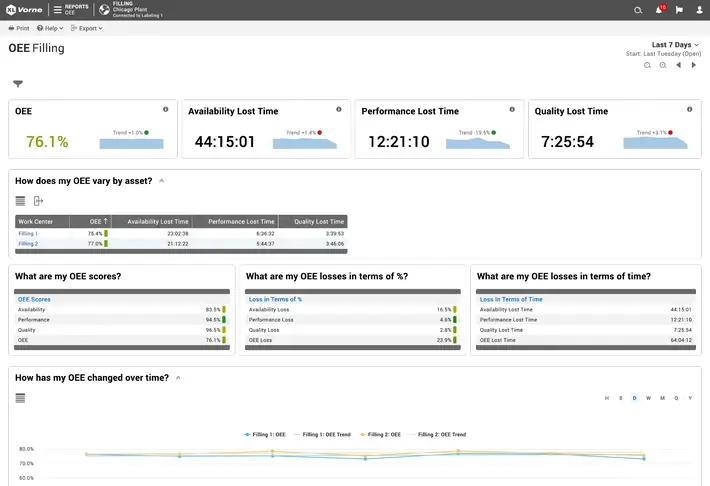
Task: Click the Loss in Terms of % link
Action: click(275, 299)
